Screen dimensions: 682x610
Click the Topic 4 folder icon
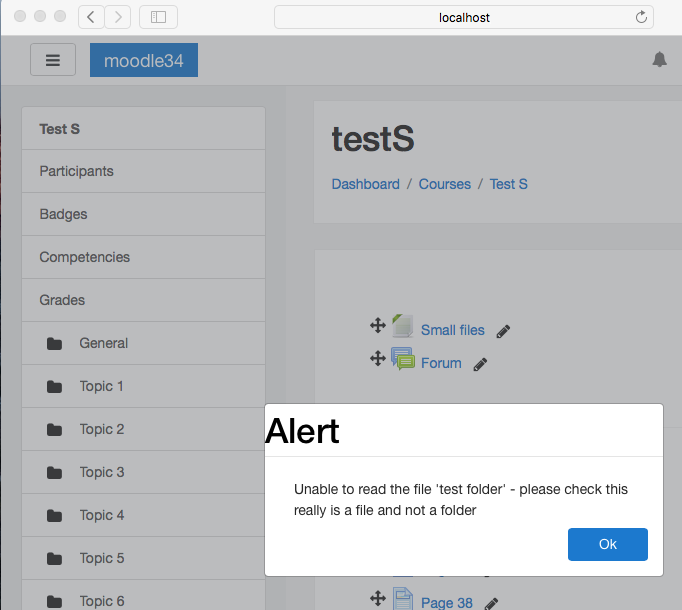(x=54, y=516)
